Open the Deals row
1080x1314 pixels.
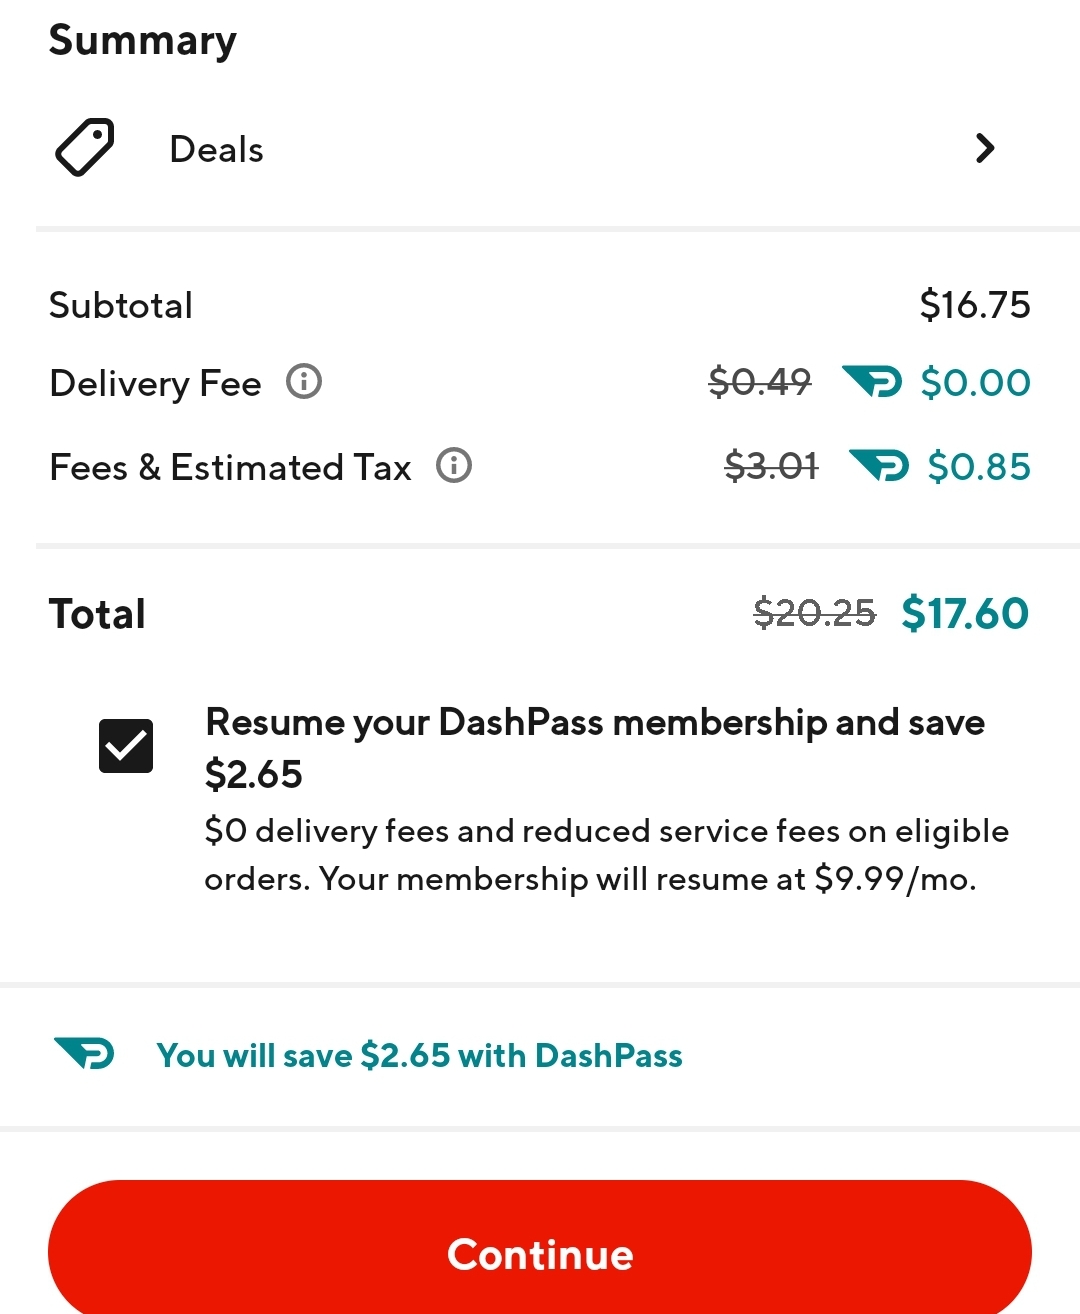[540, 148]
